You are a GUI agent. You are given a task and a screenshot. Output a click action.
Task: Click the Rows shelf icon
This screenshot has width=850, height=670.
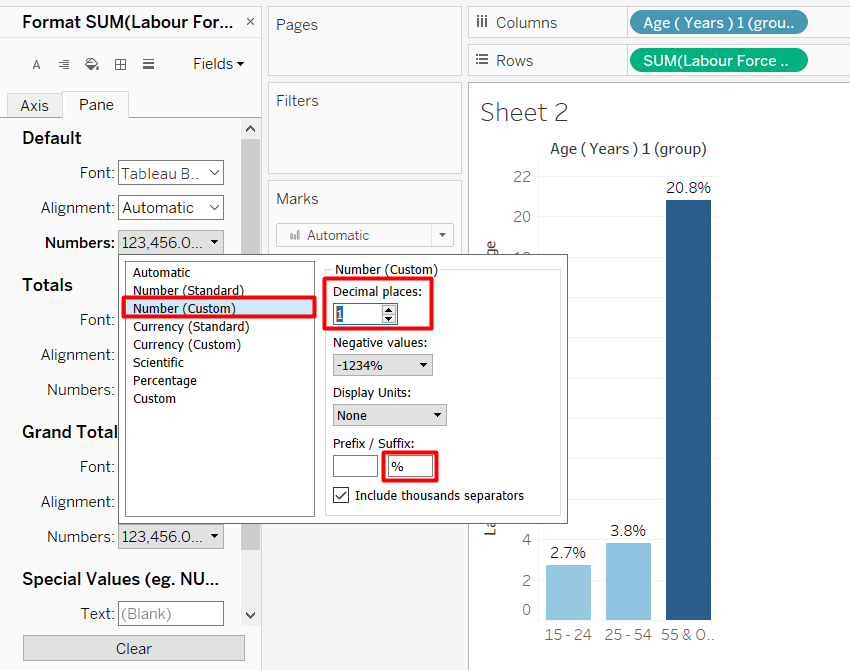coord(482,60)
